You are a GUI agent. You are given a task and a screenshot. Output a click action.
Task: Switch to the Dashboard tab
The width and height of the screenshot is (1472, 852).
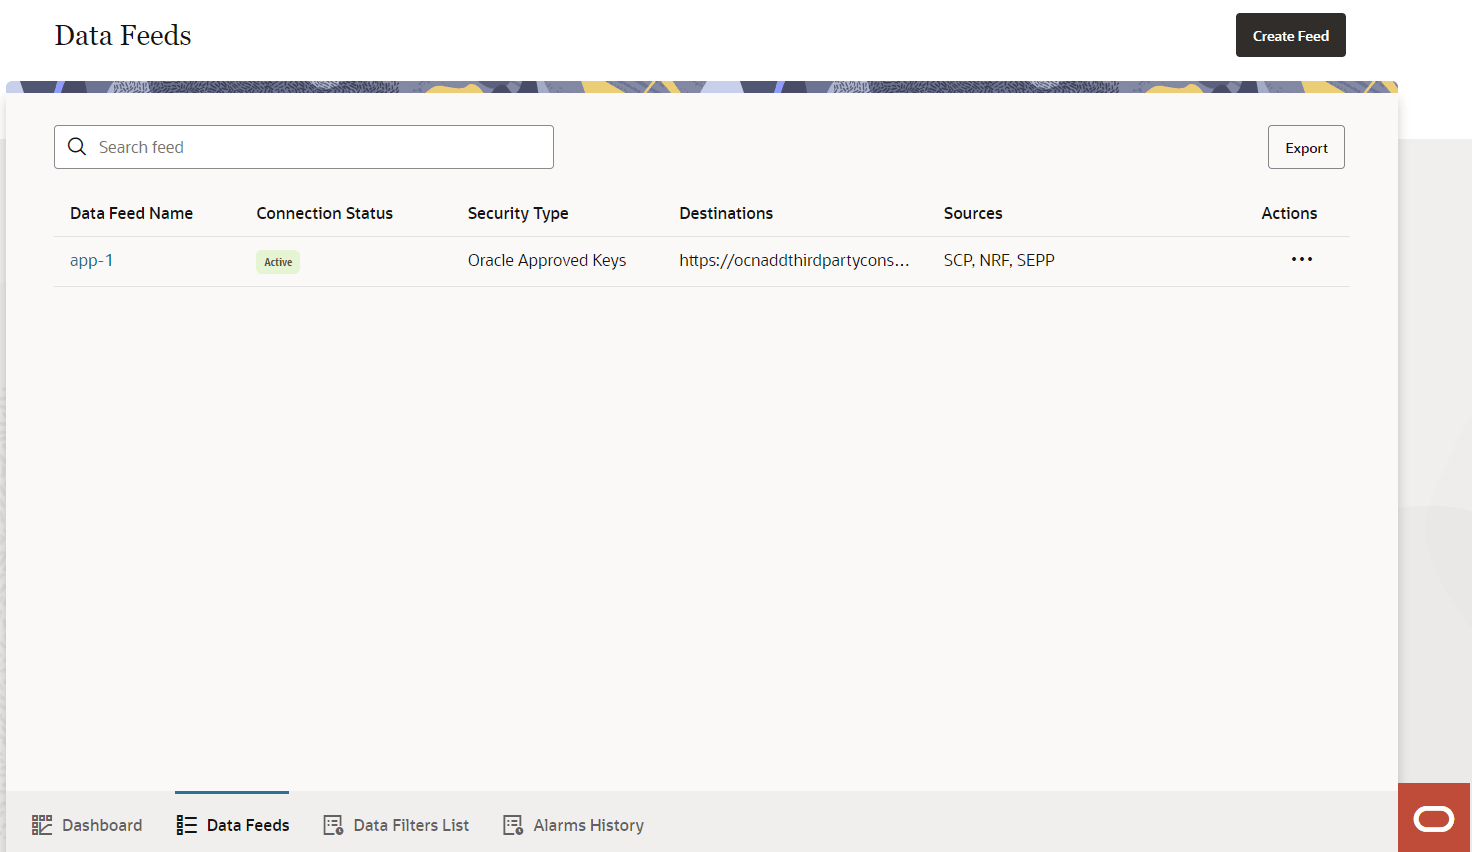point(87,825)
